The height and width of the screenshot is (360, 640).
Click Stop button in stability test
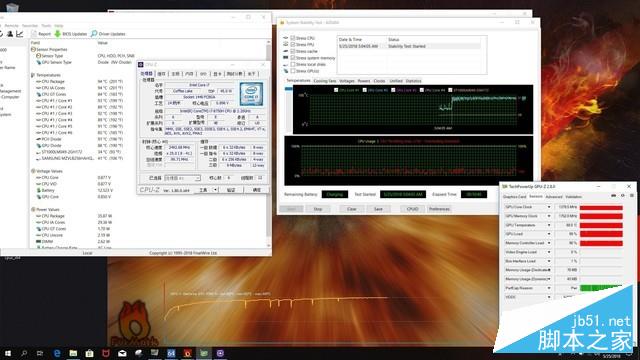318,209
